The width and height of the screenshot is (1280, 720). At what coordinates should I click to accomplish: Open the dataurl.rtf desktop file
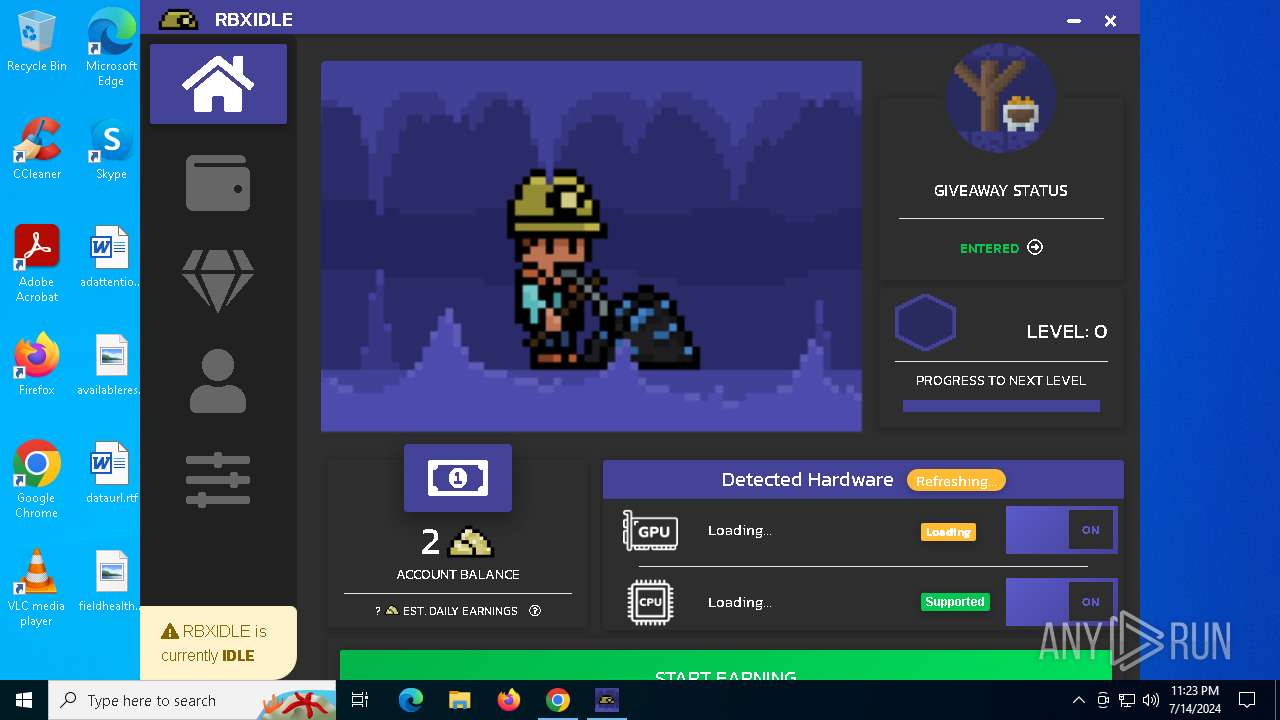tap(111, 473)
